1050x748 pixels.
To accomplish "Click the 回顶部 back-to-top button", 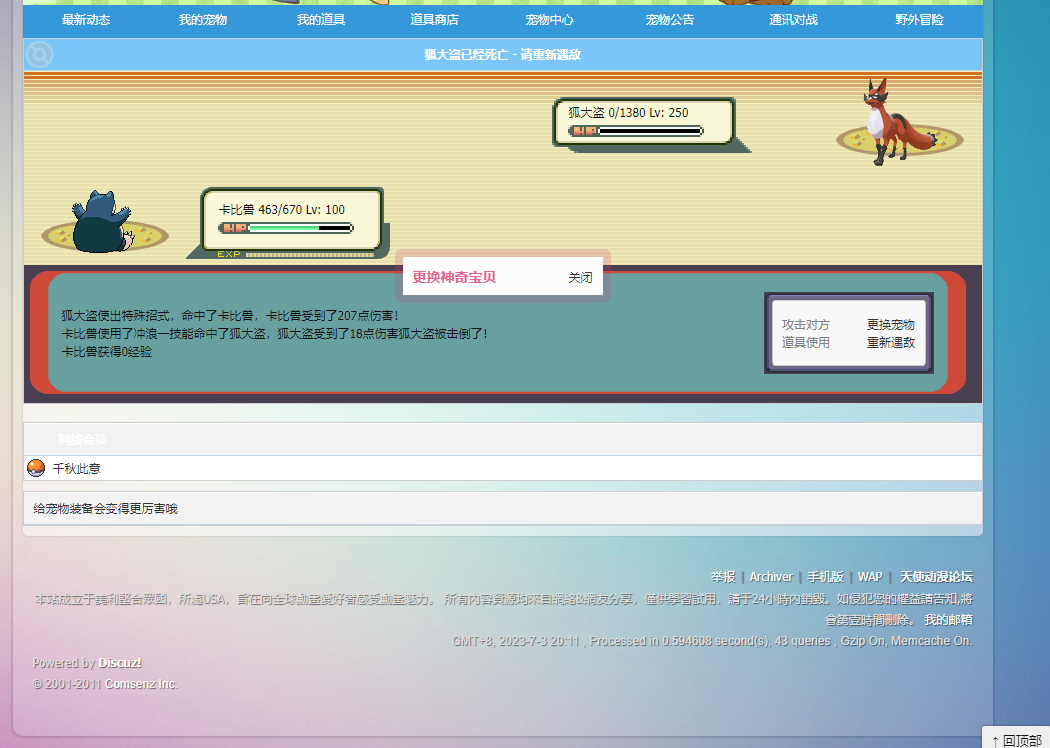I will pyautogui.click(x=1017, y=739).
